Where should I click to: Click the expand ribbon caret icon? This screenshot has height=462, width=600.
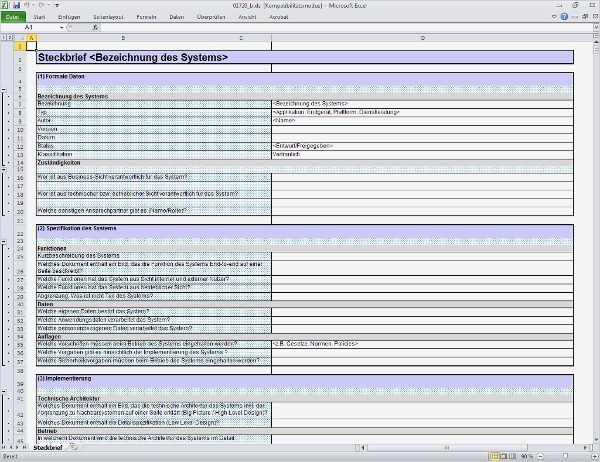tap(554, 16)
